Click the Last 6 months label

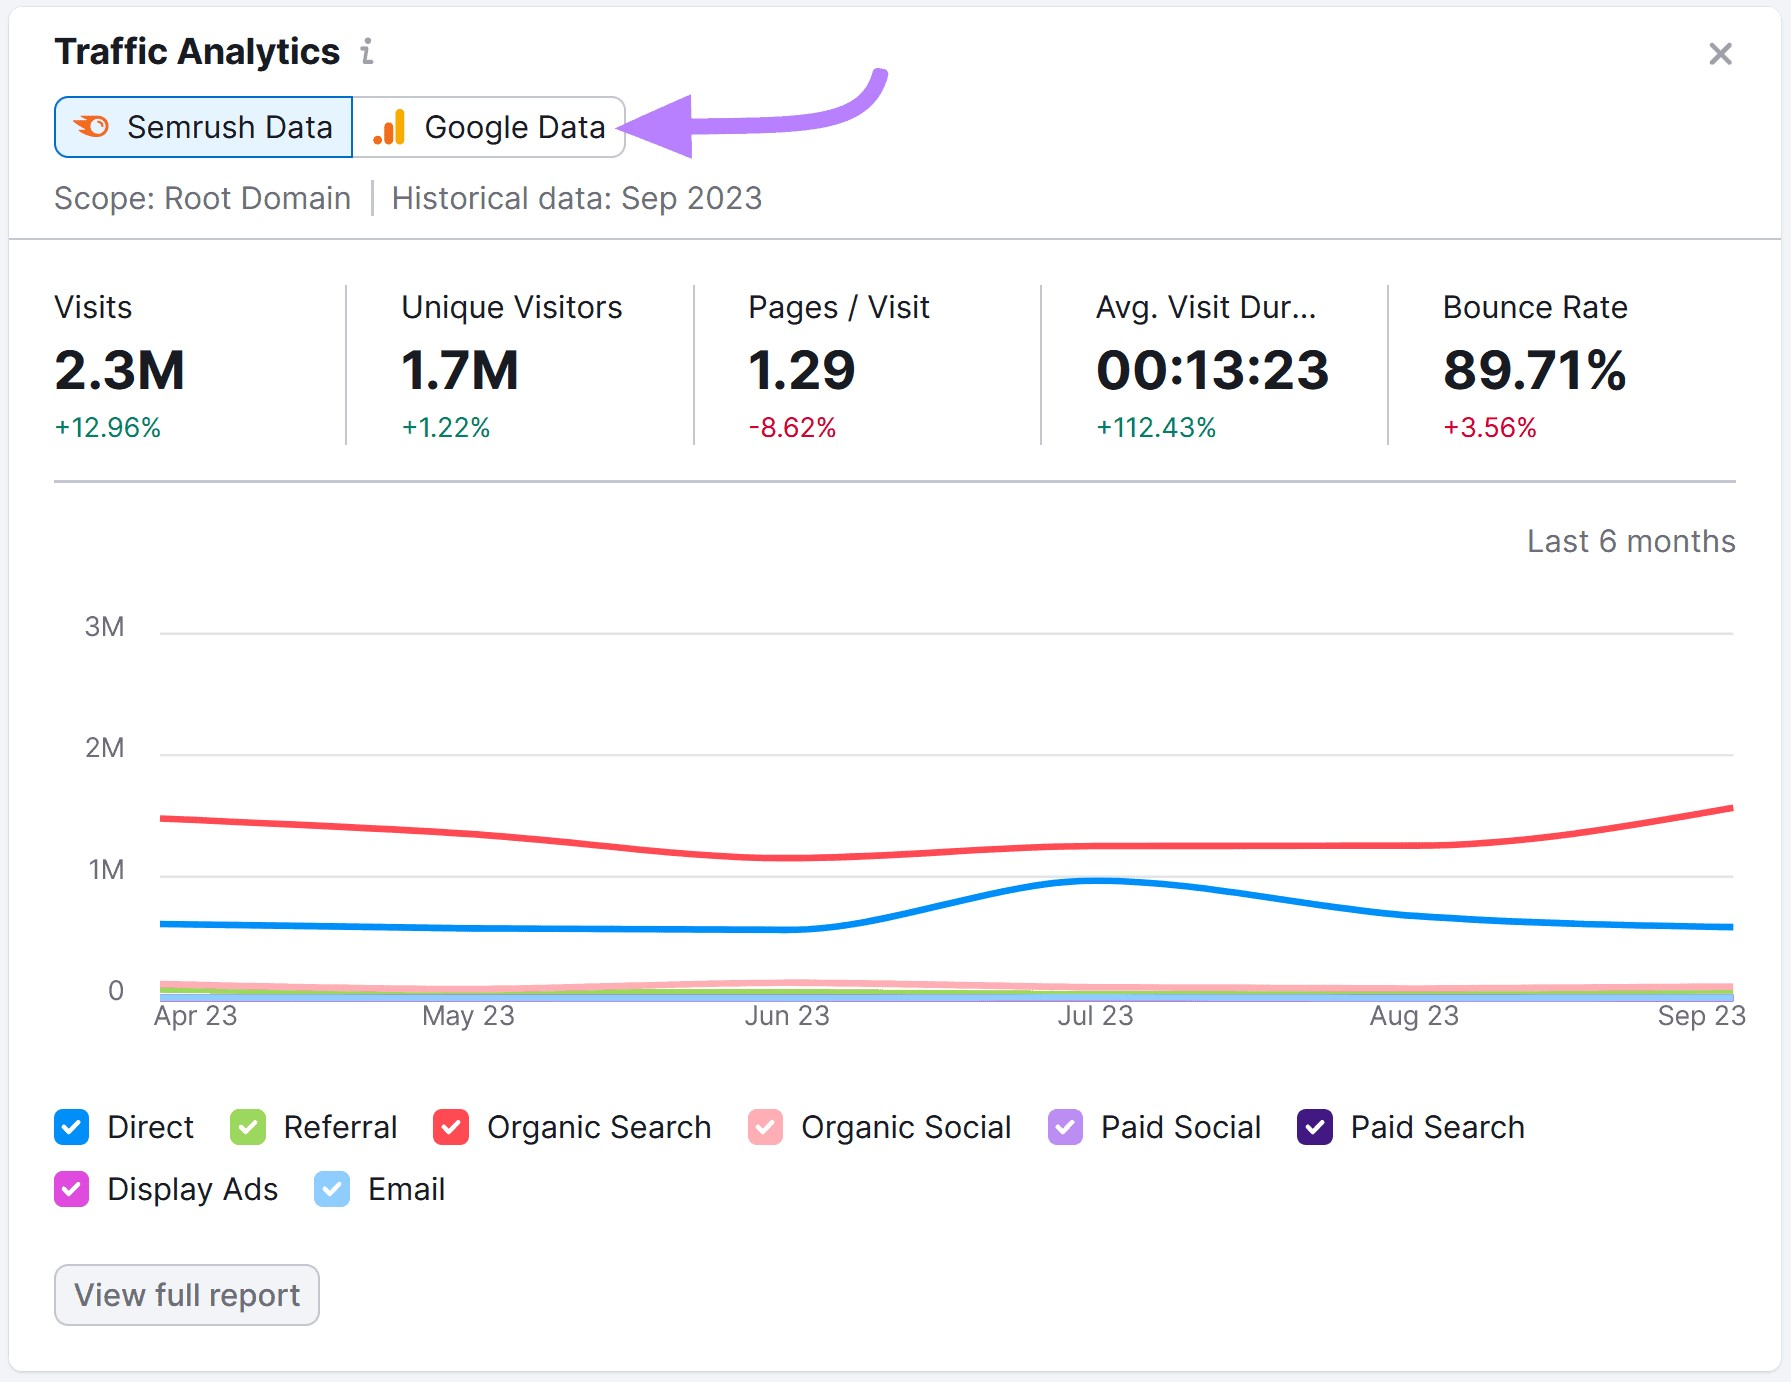click(1631, 541)
